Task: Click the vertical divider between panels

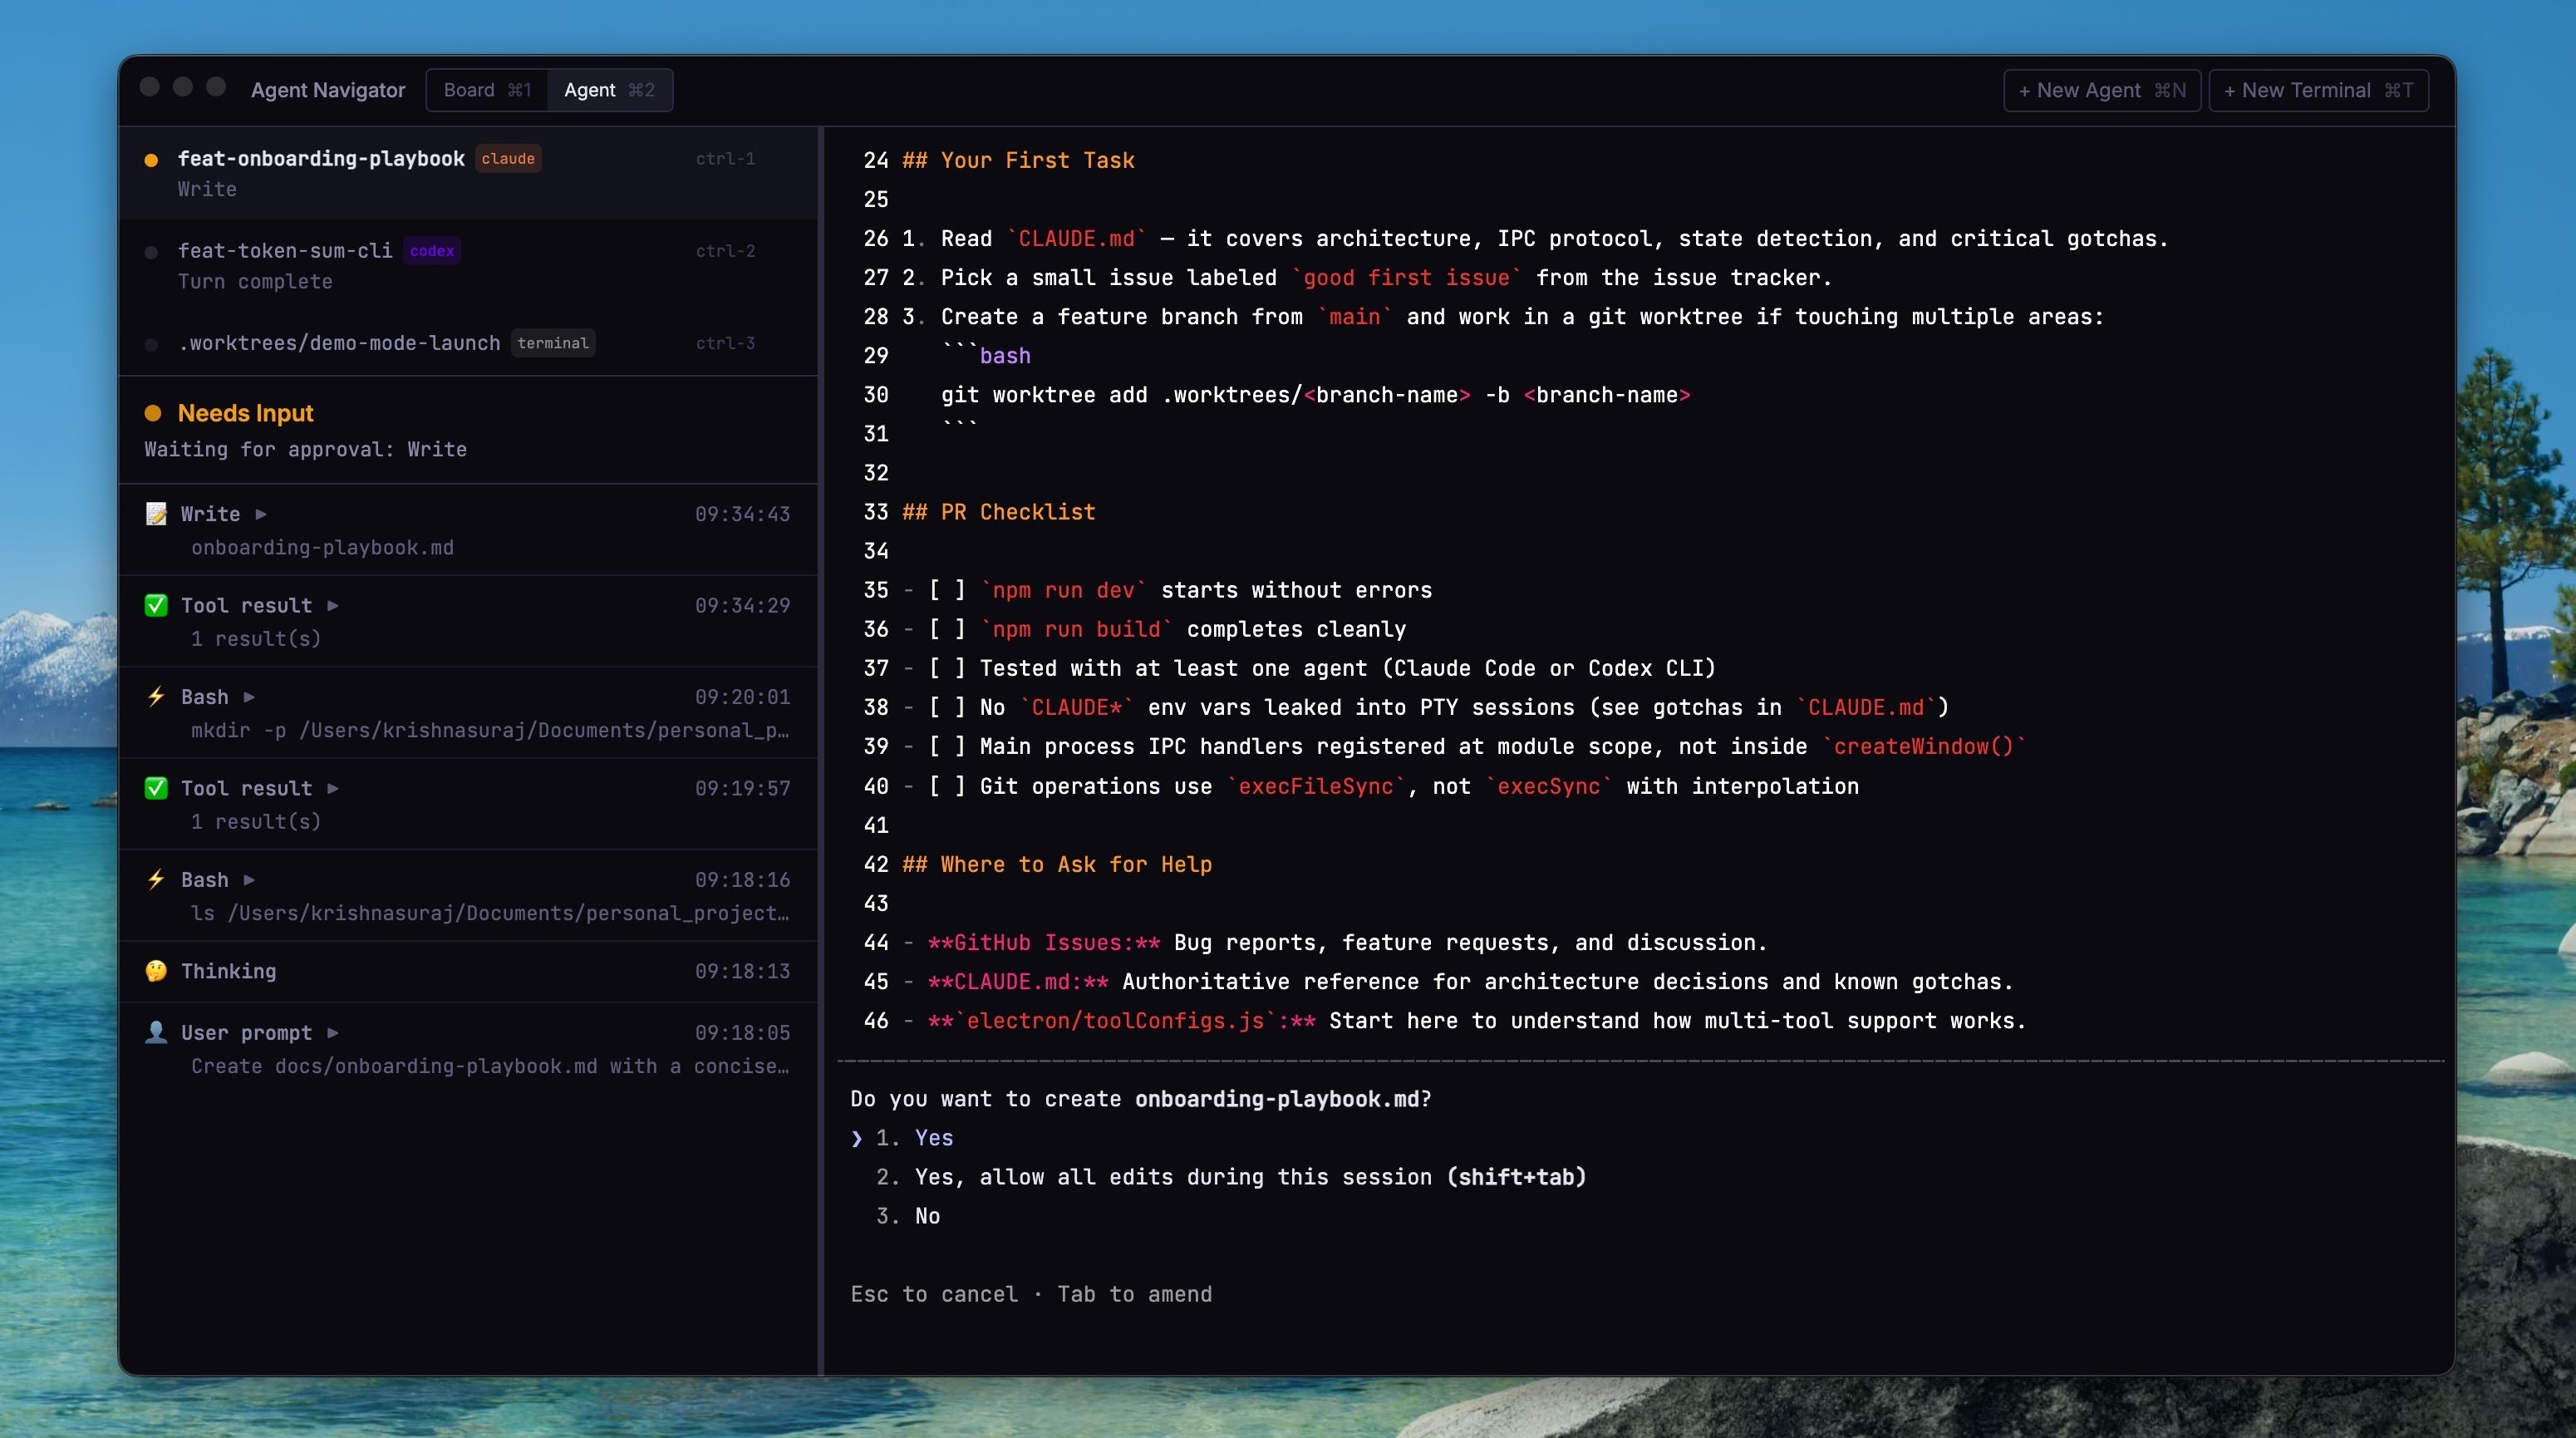Action: click(821, 750)
